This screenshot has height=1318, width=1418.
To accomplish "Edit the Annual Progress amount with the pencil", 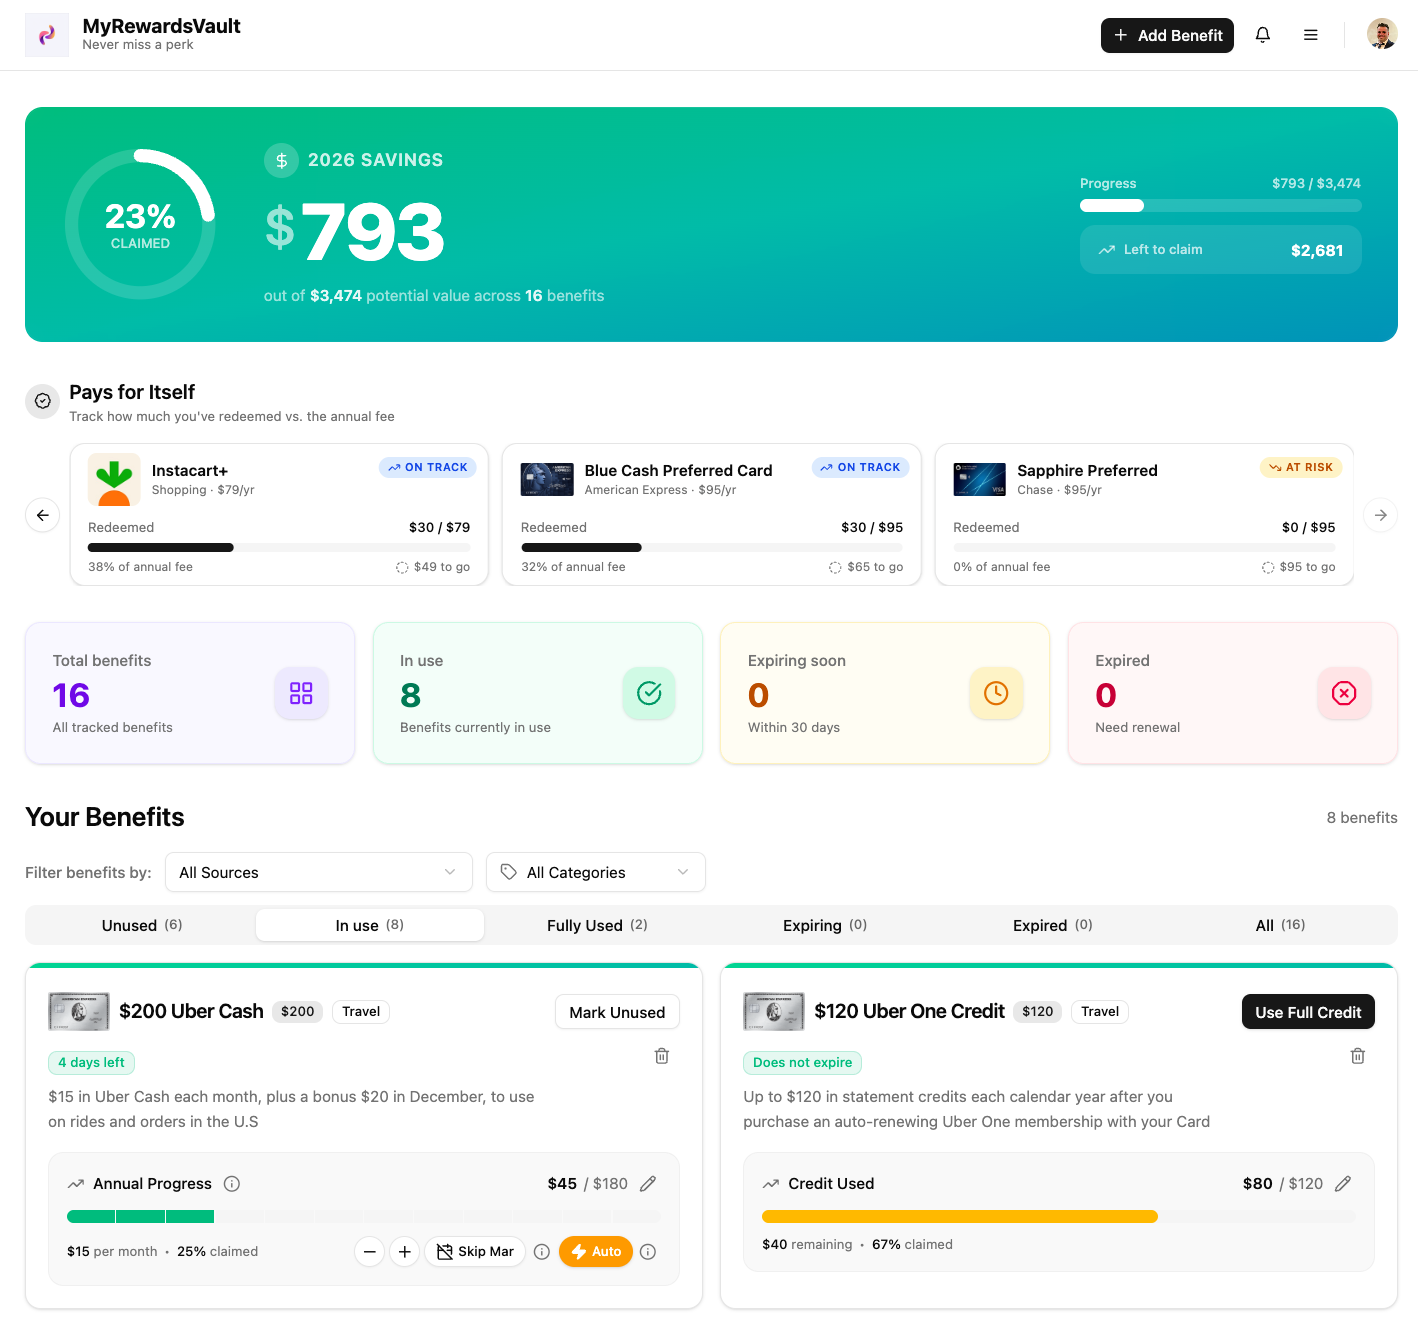I will 647,1183.
